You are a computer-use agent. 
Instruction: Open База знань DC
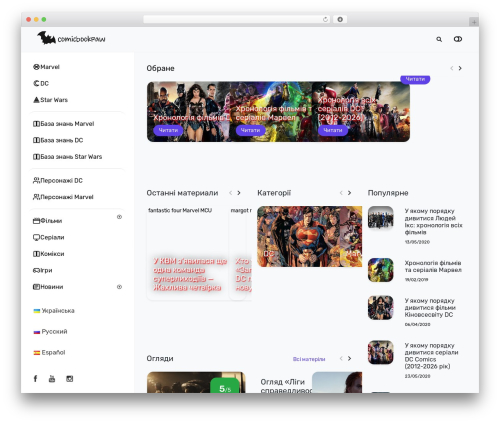61,140
